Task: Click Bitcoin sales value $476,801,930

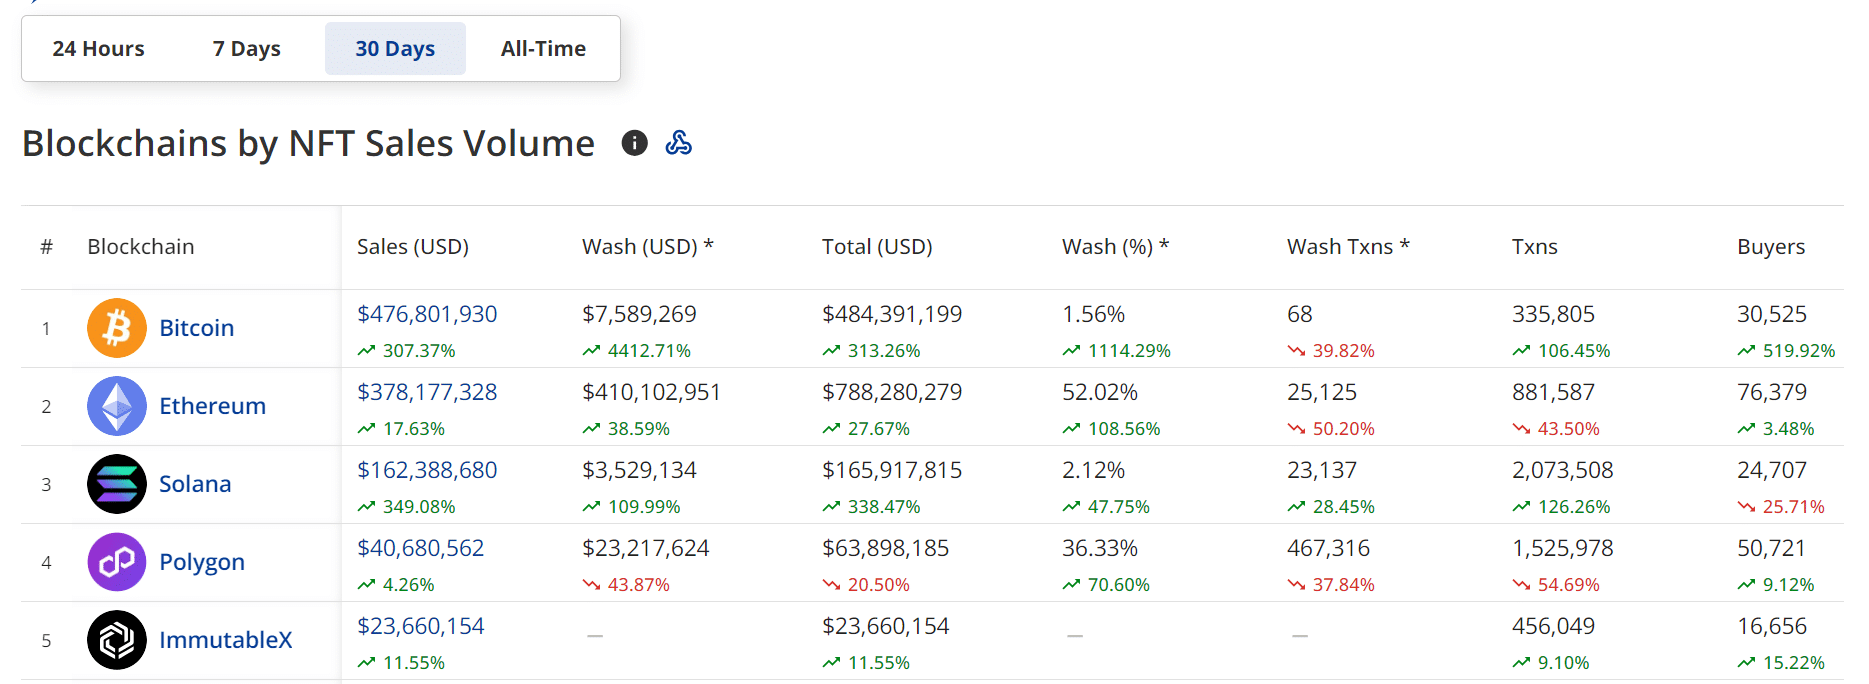Action: pos(427,314)
